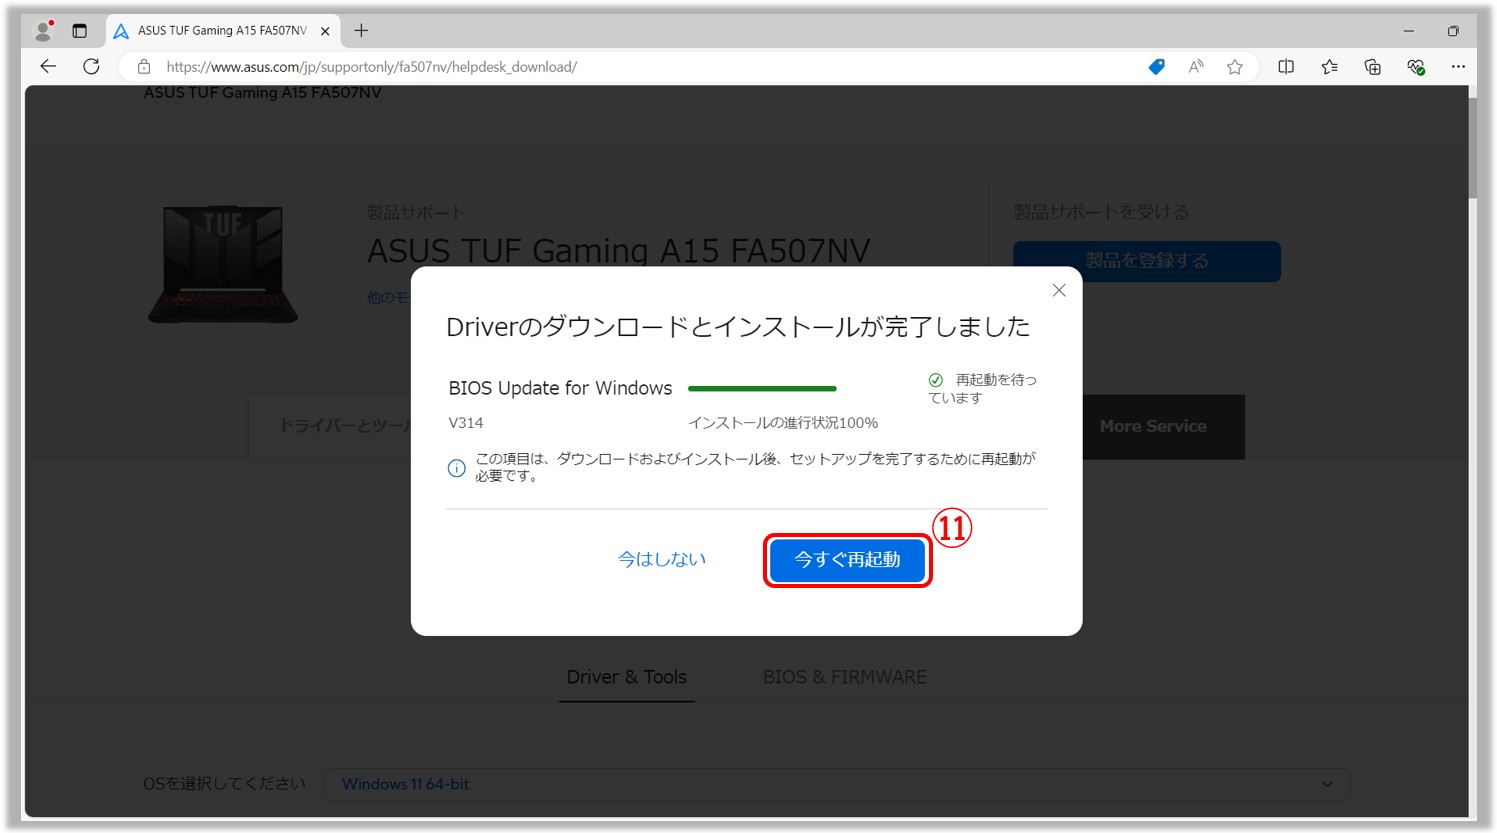This screenshot has width=1497, height=833.
Task: Switch to the BIOS & FIRMWARE tab
Action: (x=845, y=677)
